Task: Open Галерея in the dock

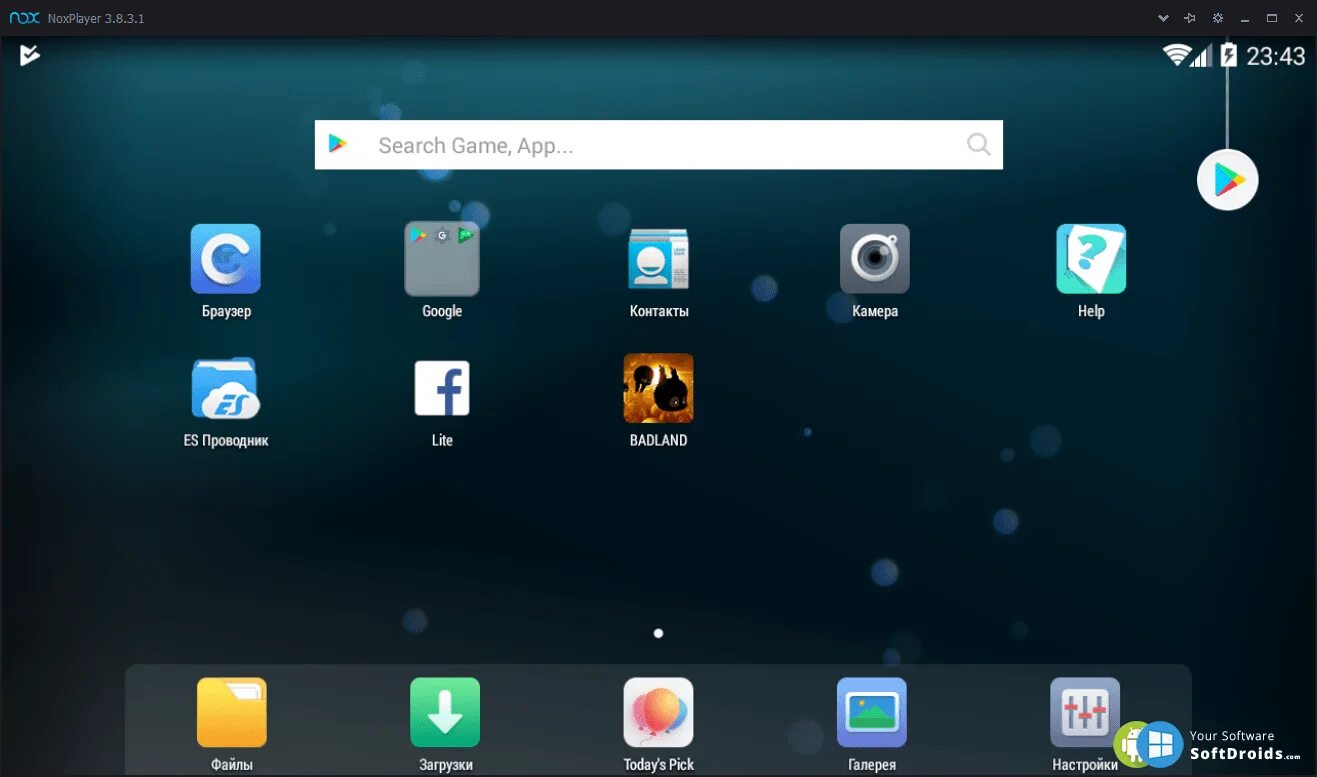Action: click(x=872, y=712)
